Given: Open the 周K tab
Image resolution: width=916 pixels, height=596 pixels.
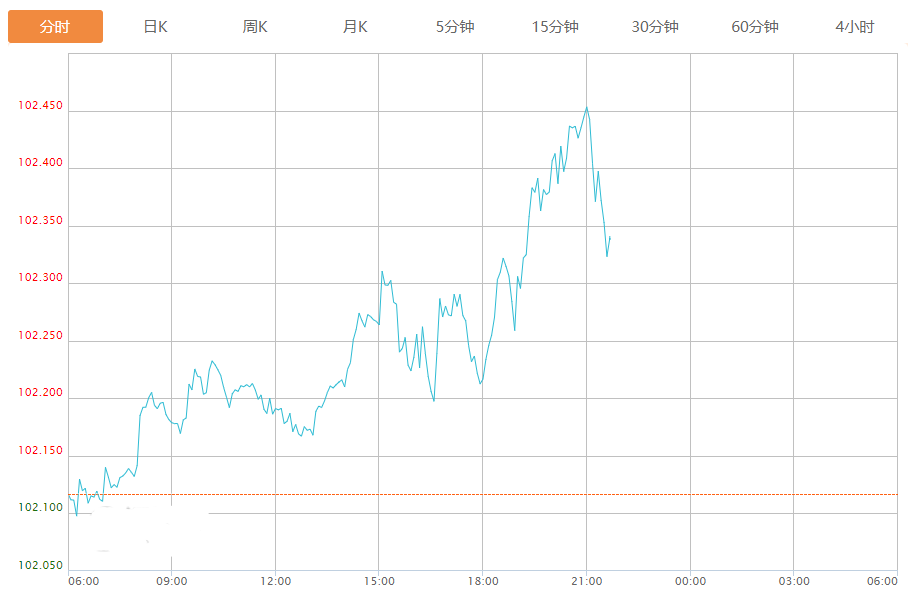Looking at the screenshot, I should tap(255, 27).
